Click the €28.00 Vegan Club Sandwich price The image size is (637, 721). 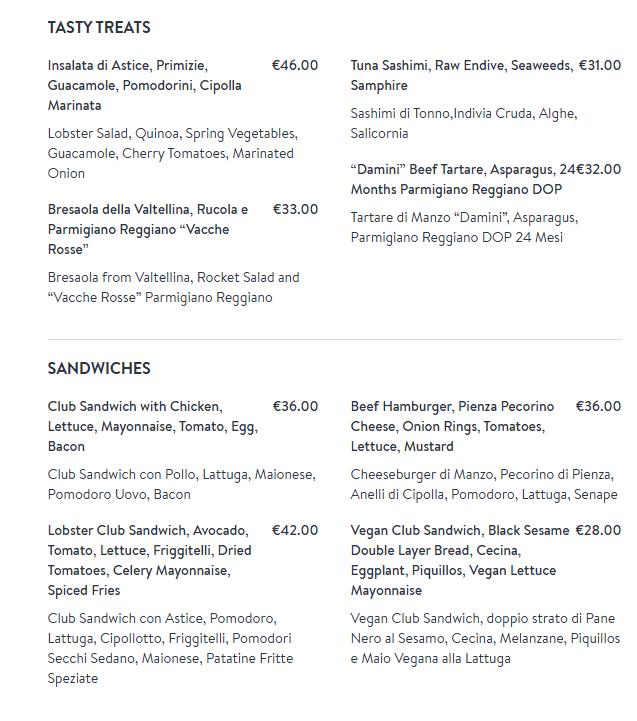pos(598,531)
